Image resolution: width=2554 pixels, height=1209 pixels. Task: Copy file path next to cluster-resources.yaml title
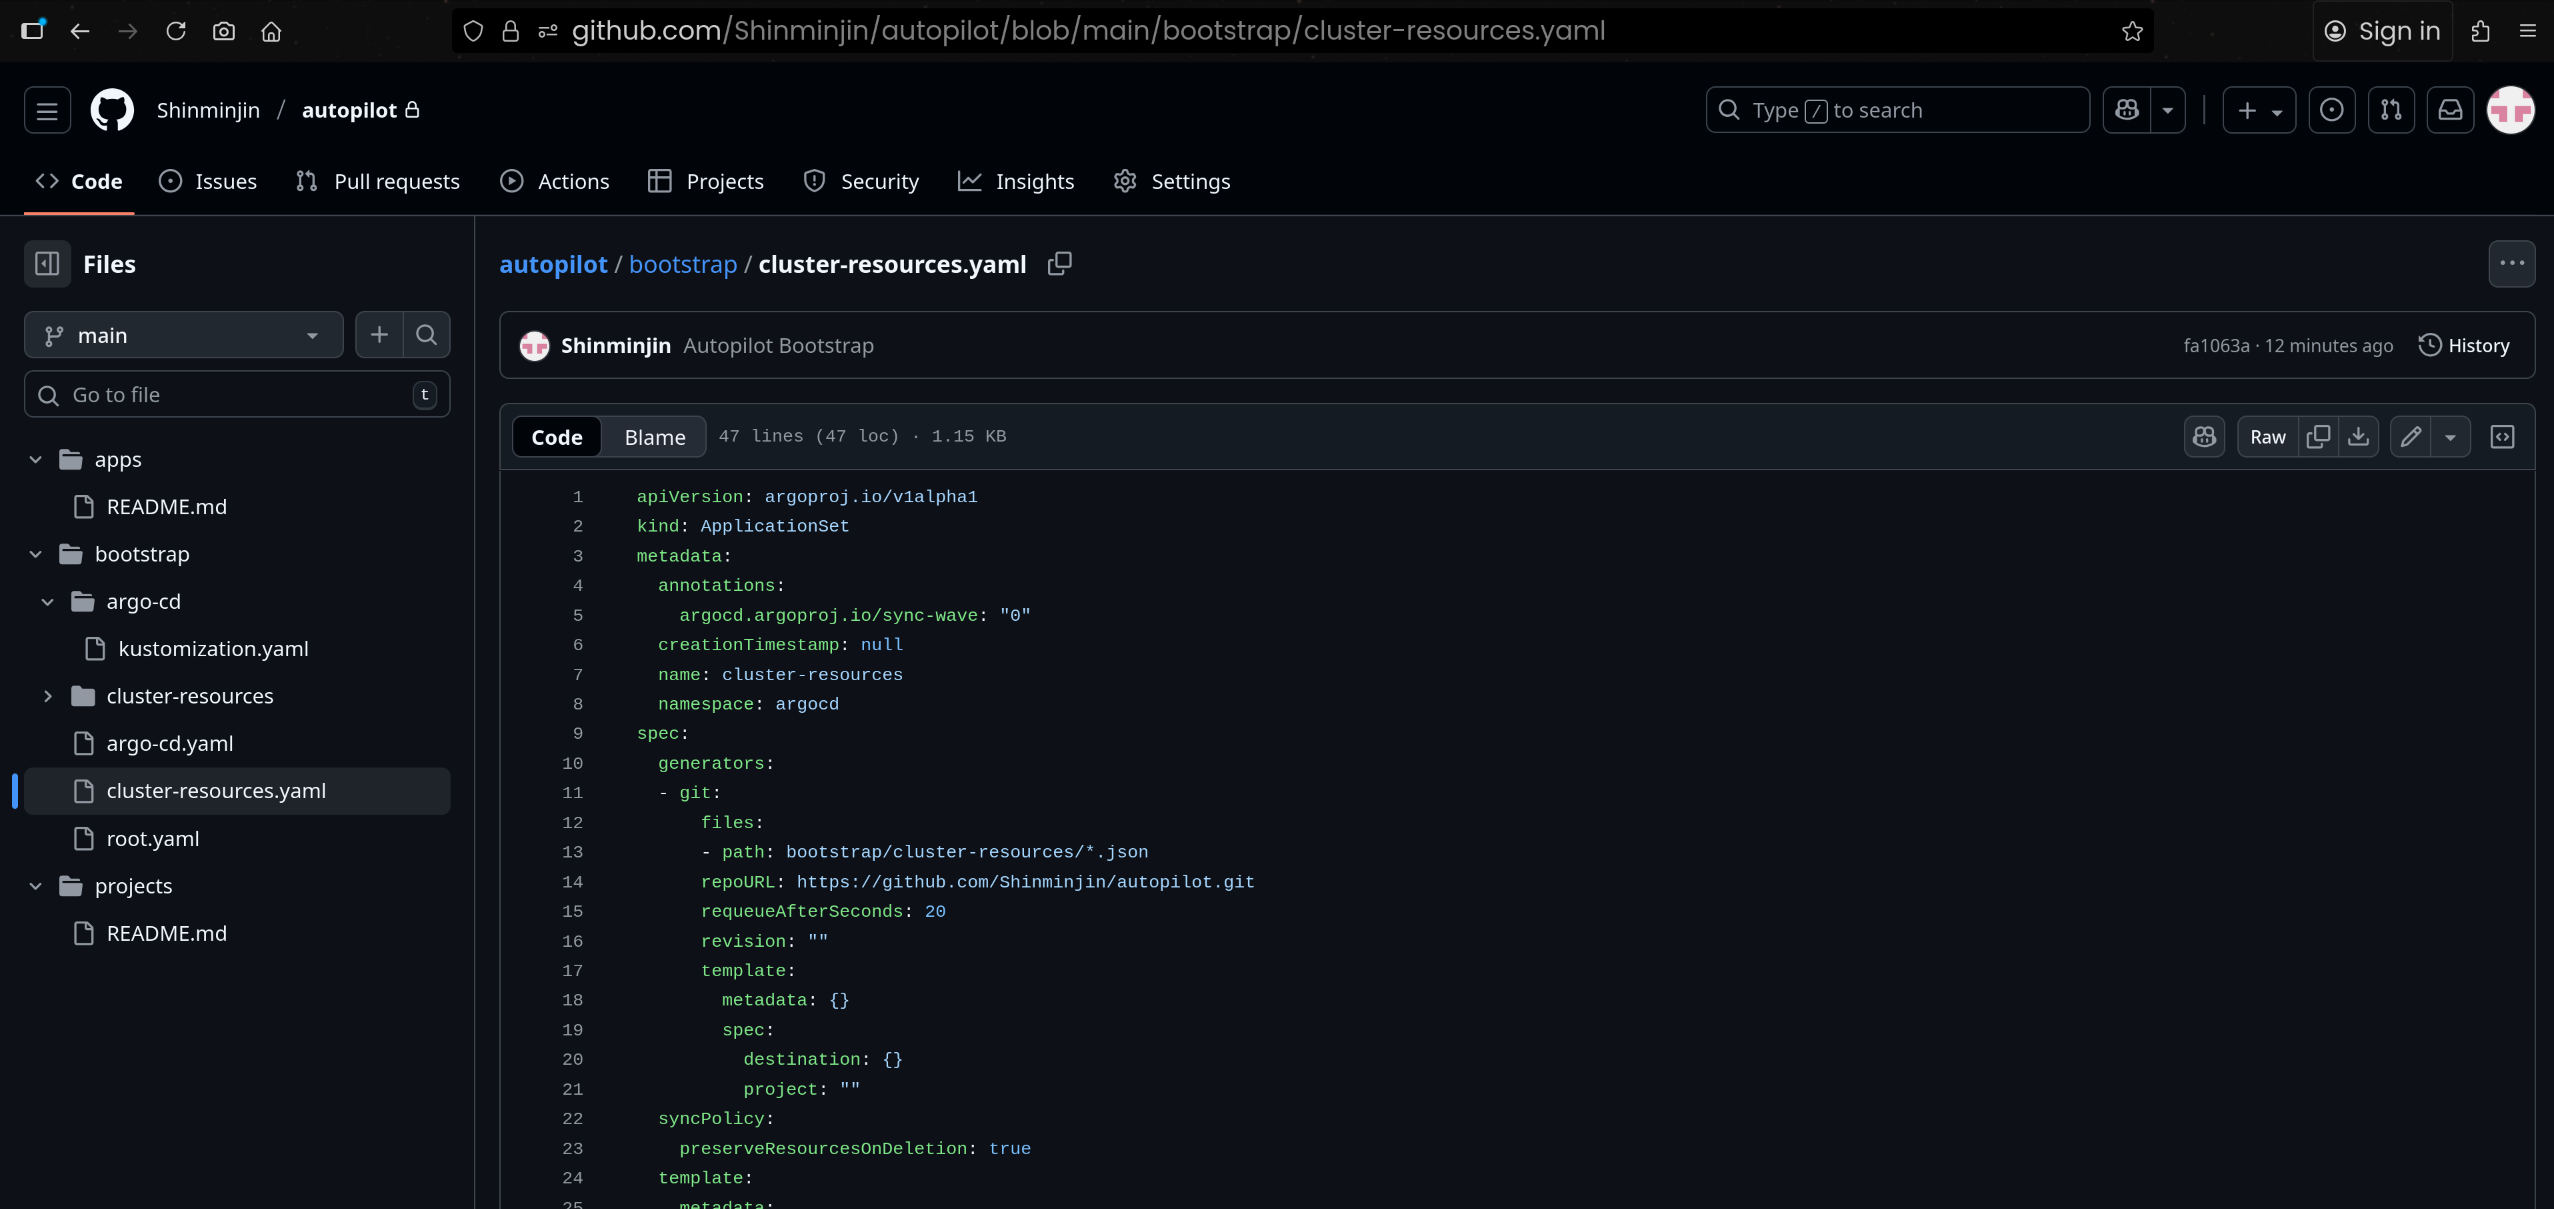coord(1059,264)
